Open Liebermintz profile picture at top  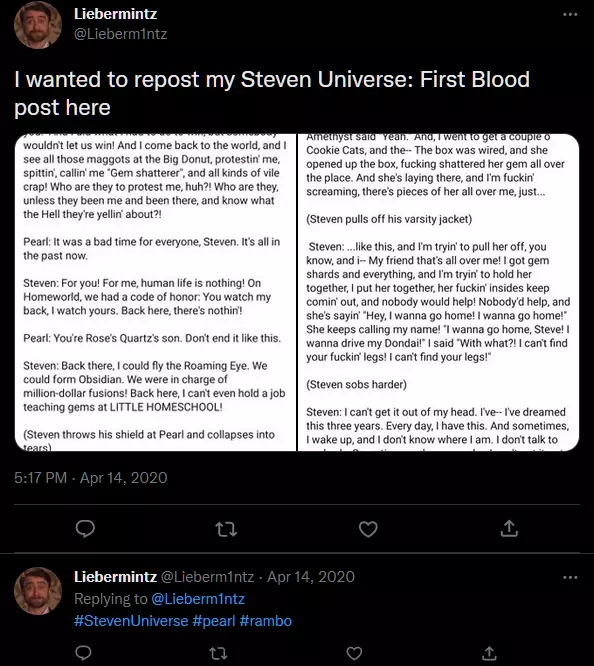[x=38, y=25]
